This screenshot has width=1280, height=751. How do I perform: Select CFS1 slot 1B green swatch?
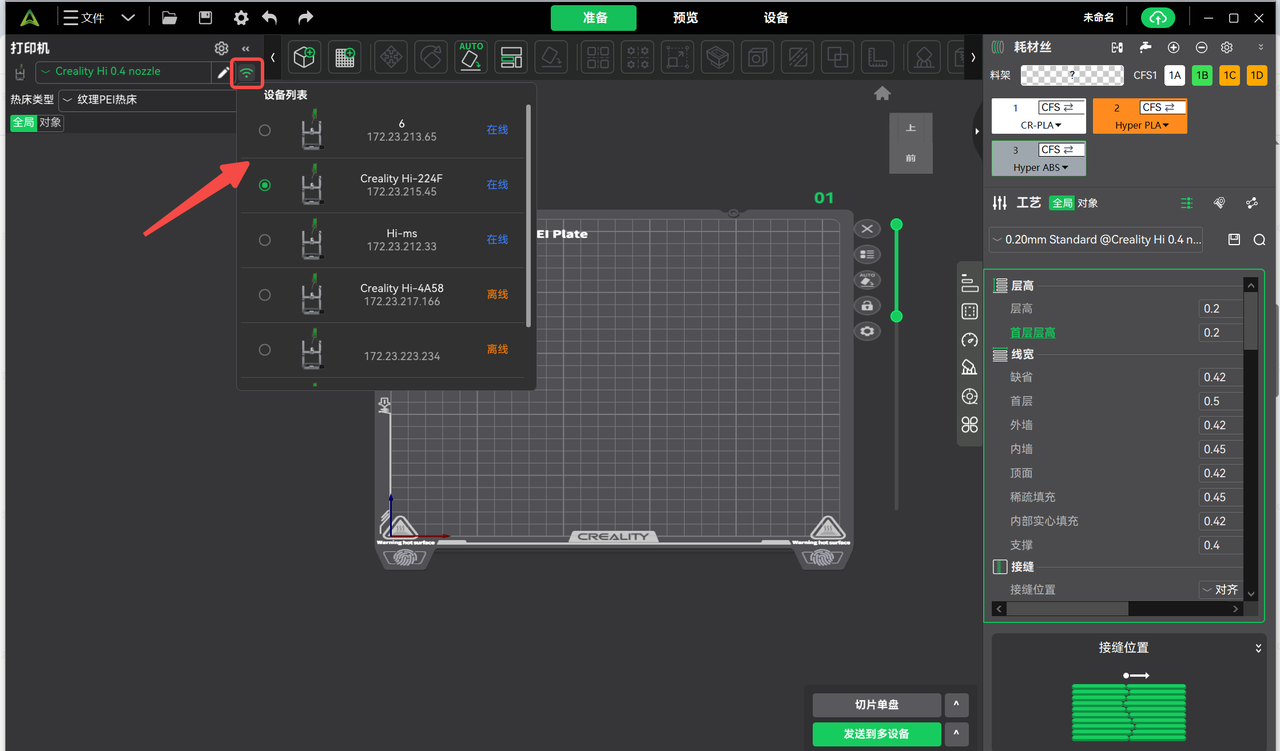(1202, 75)
